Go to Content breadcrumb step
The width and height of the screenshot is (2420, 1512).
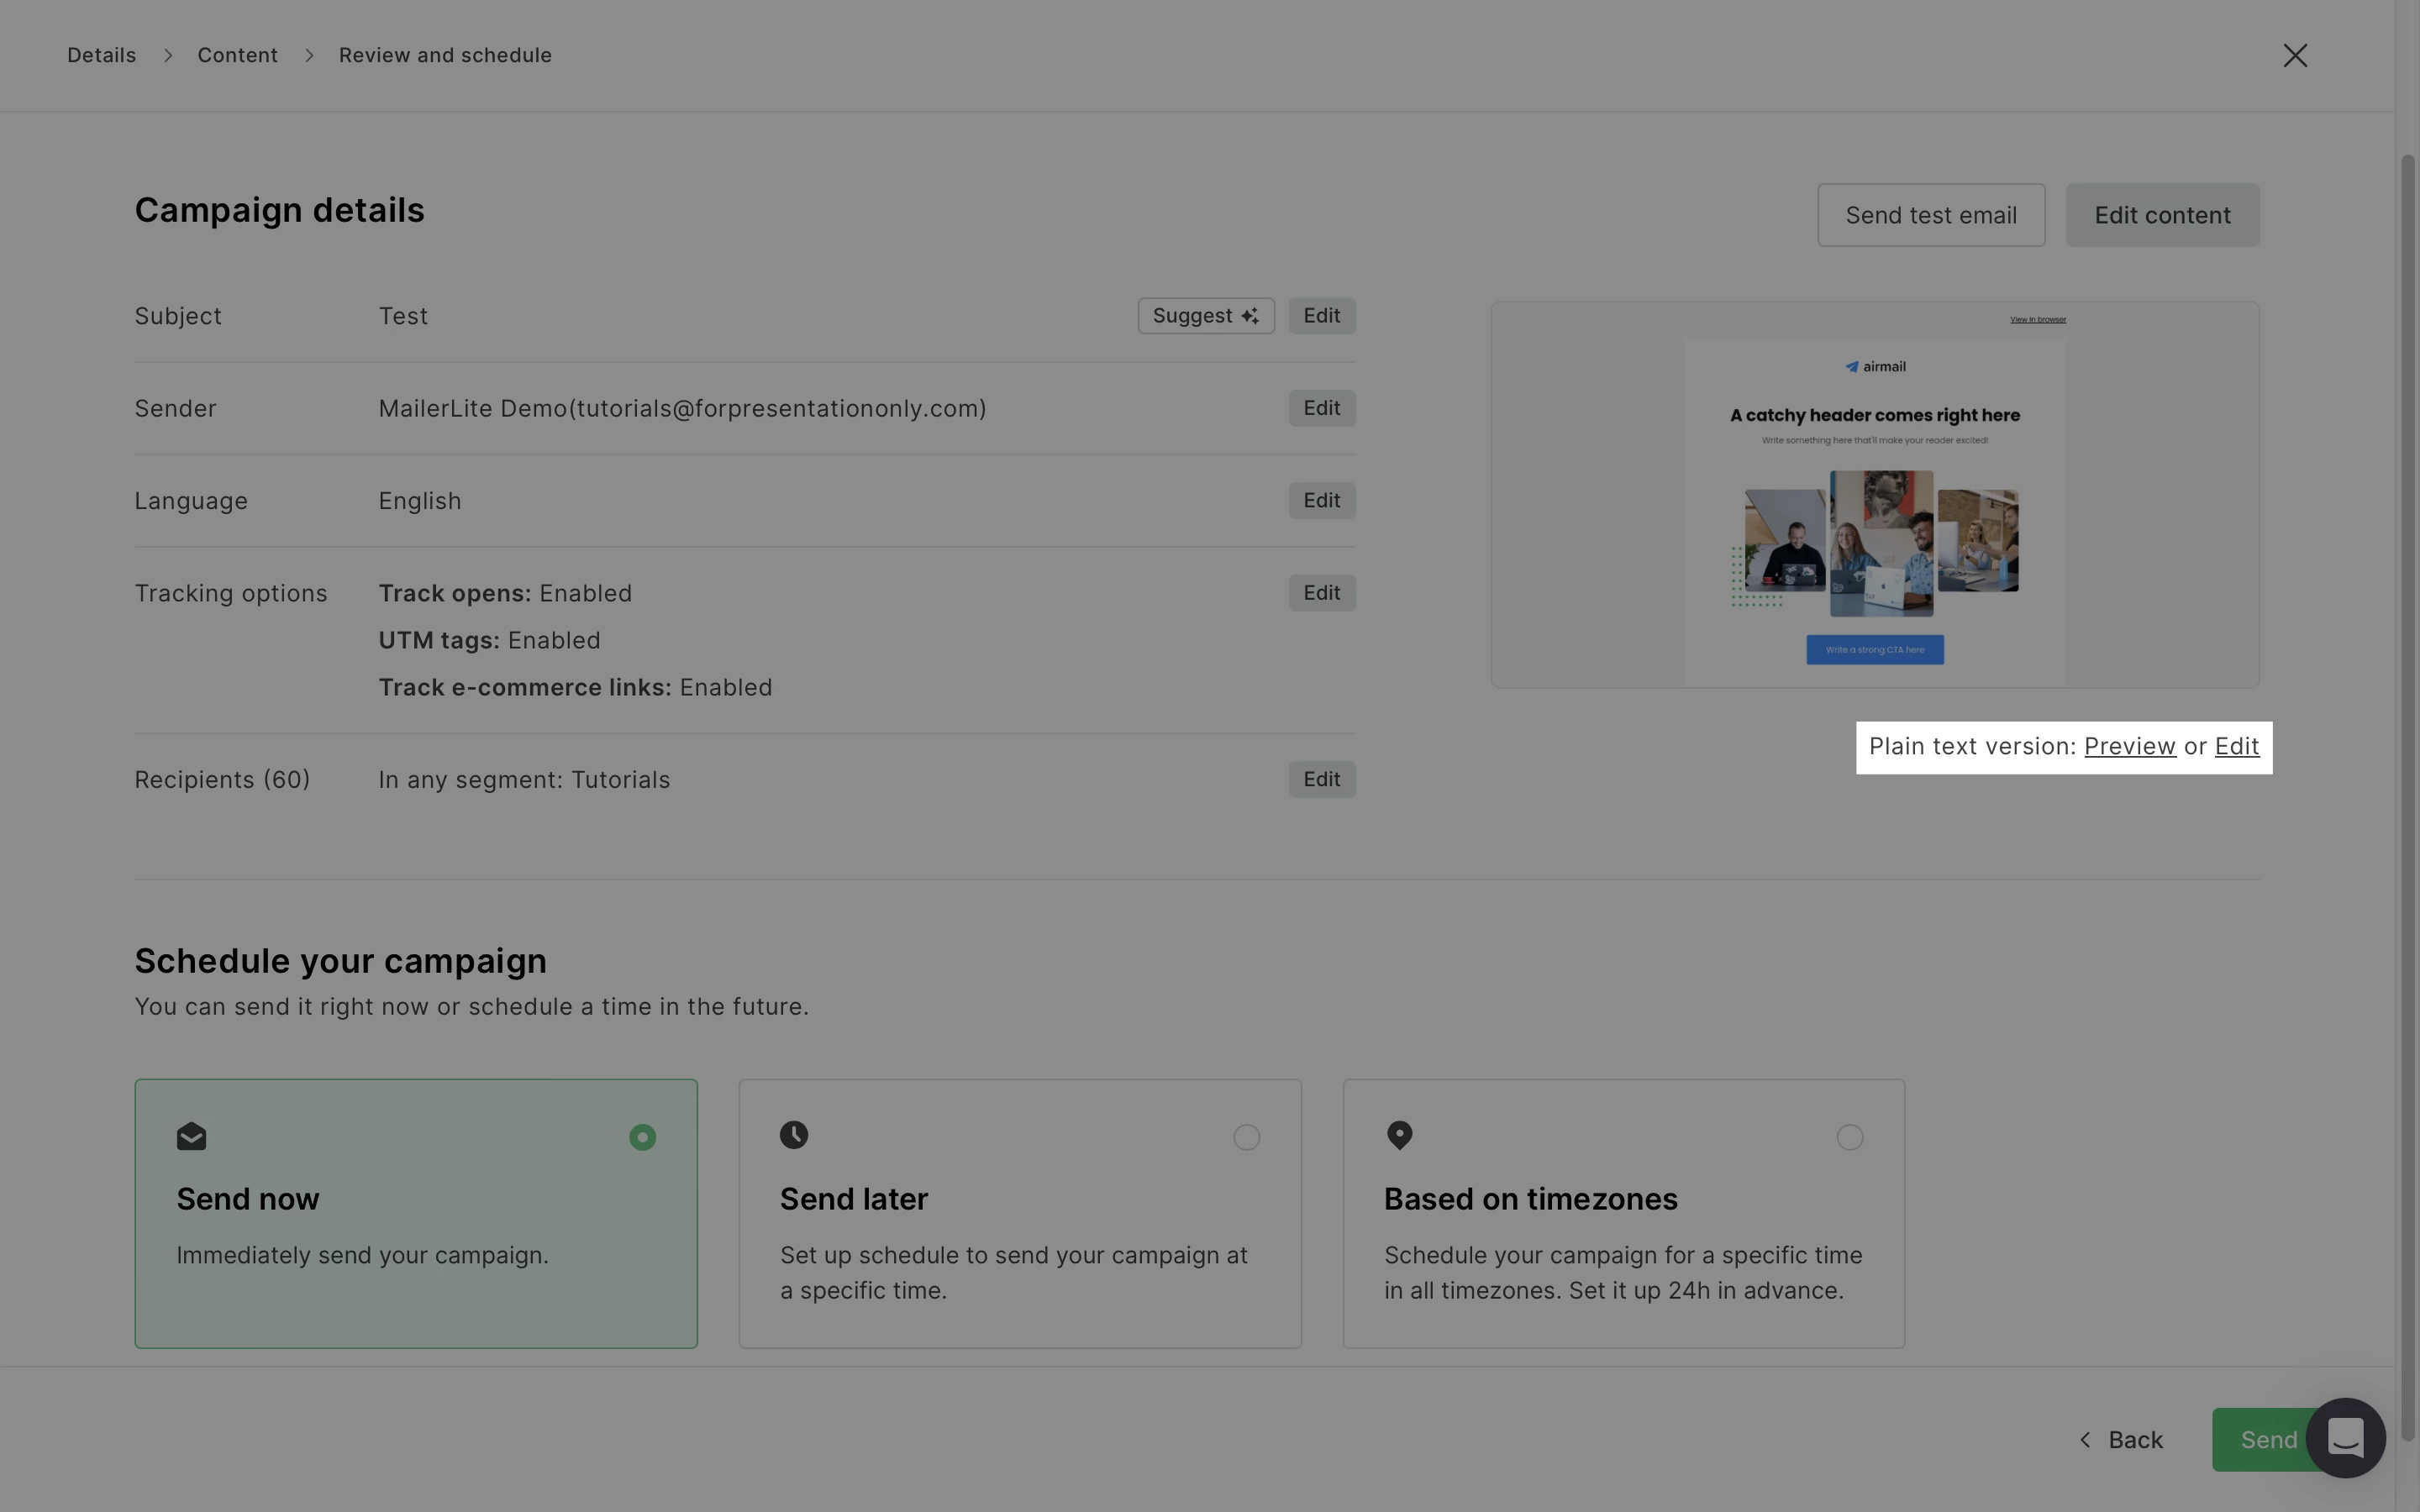pos(237,56)
